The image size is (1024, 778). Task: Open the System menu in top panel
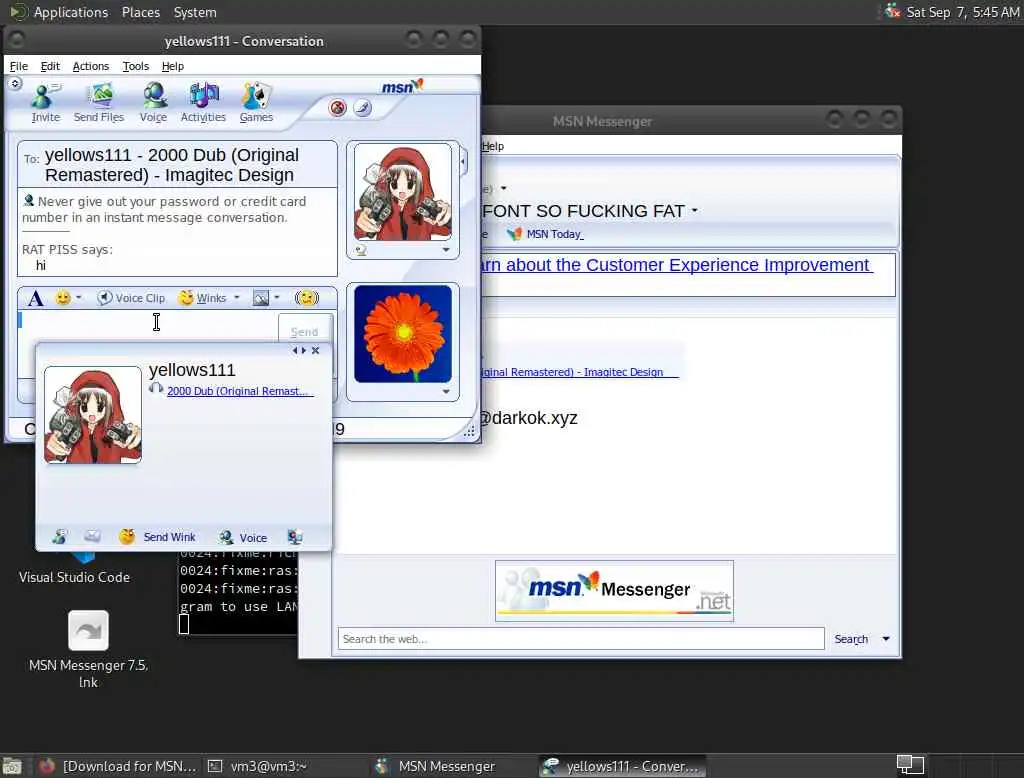point(195,12)
